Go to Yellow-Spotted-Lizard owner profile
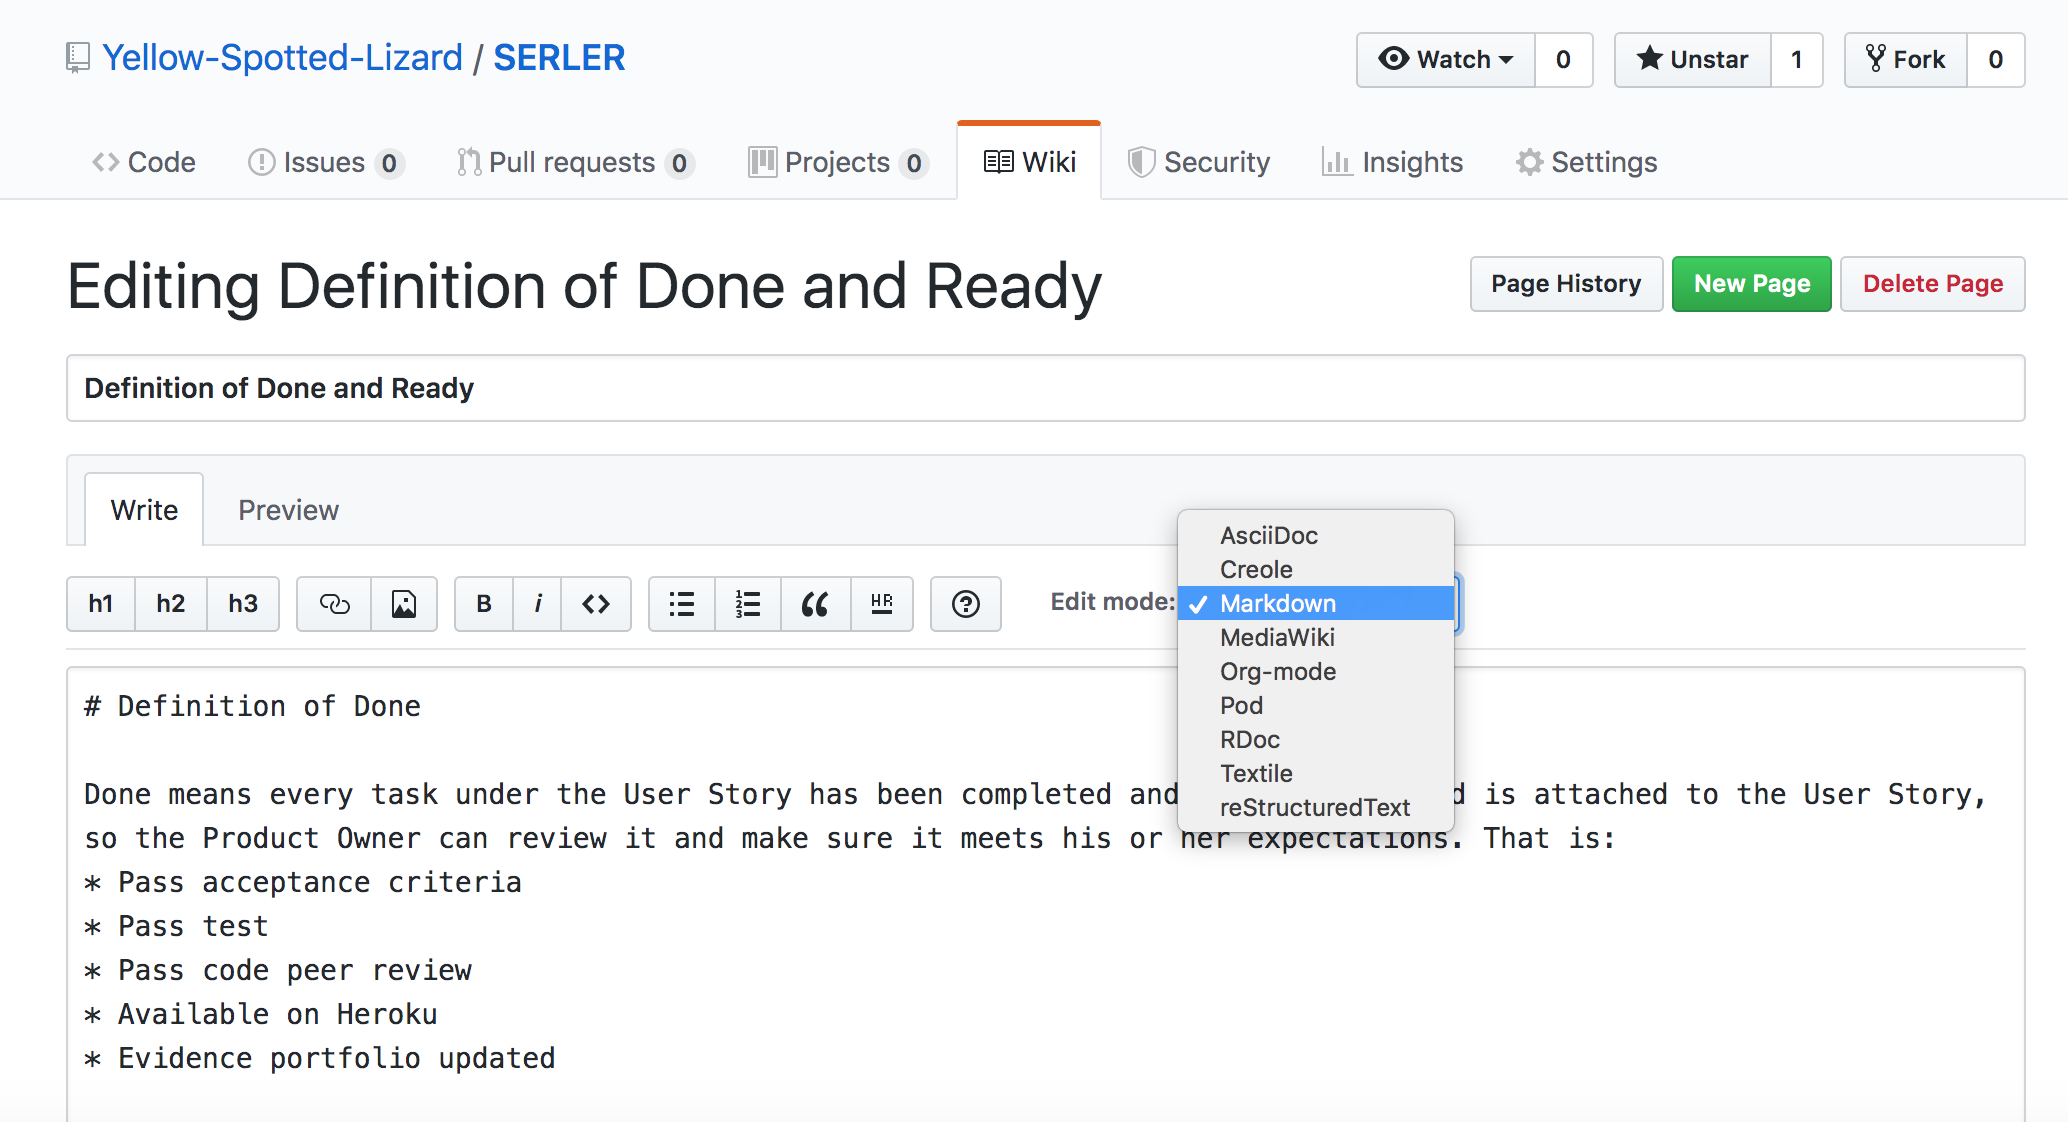The image size is (2068, 1122). 283,58
